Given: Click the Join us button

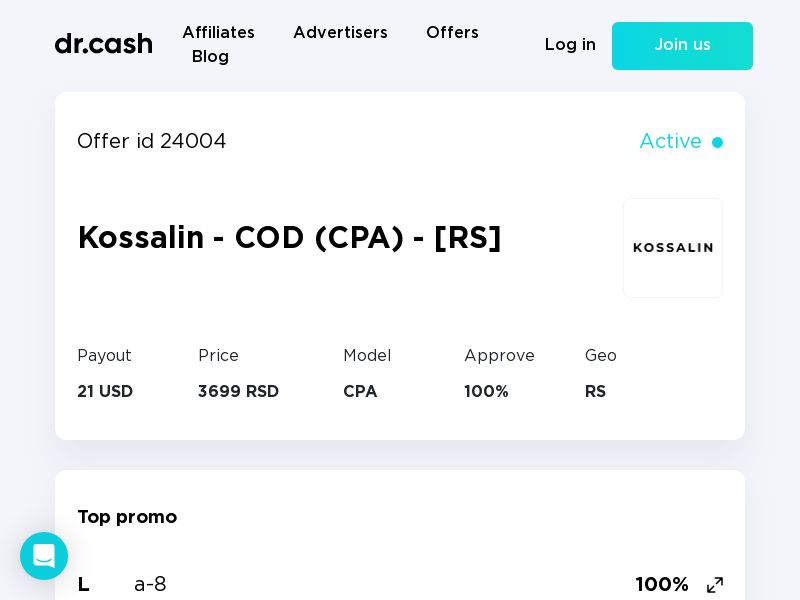Looking at the screenshot, I should point(682,46).
